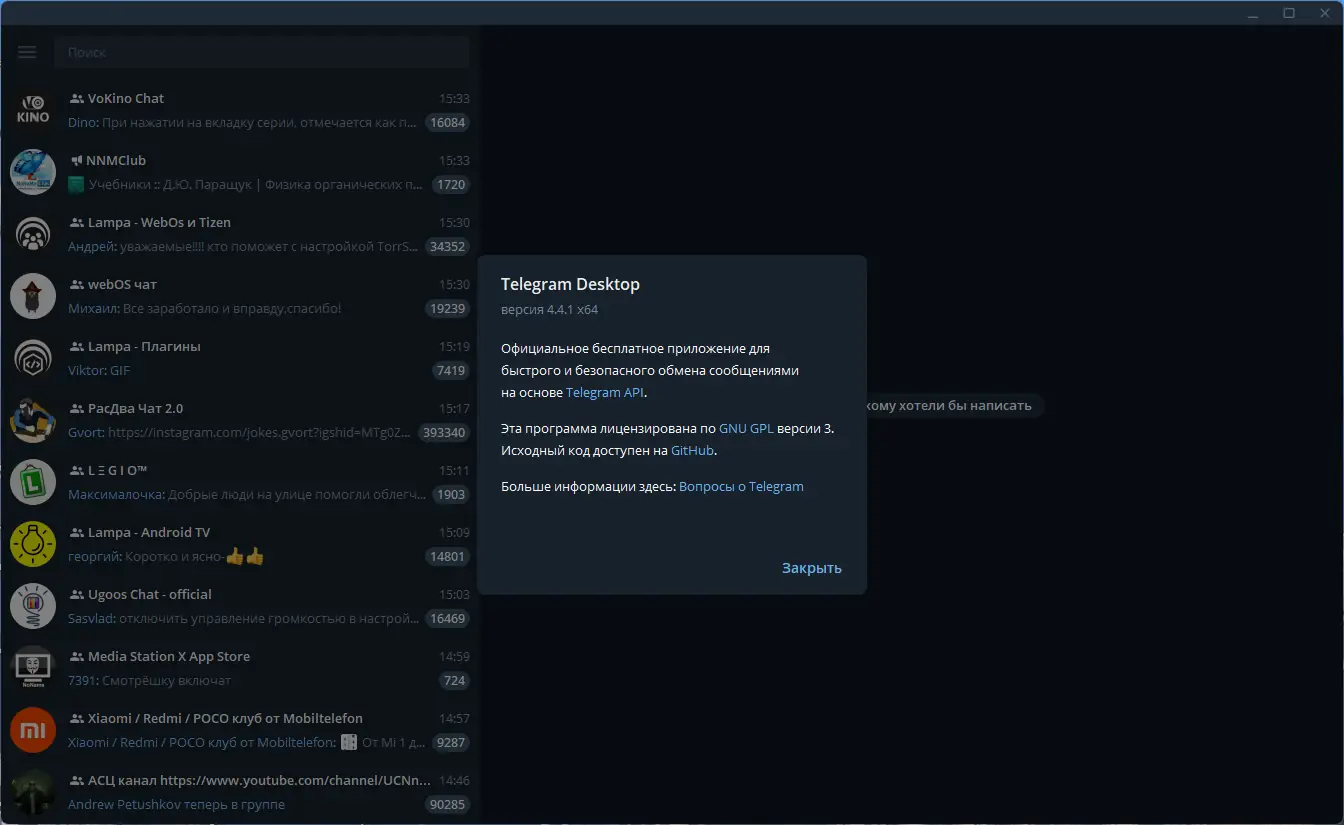Screen dimensions: 1344x825
Task: Click the Ugoos Chat - official avatar
Action: coord(33,606)
